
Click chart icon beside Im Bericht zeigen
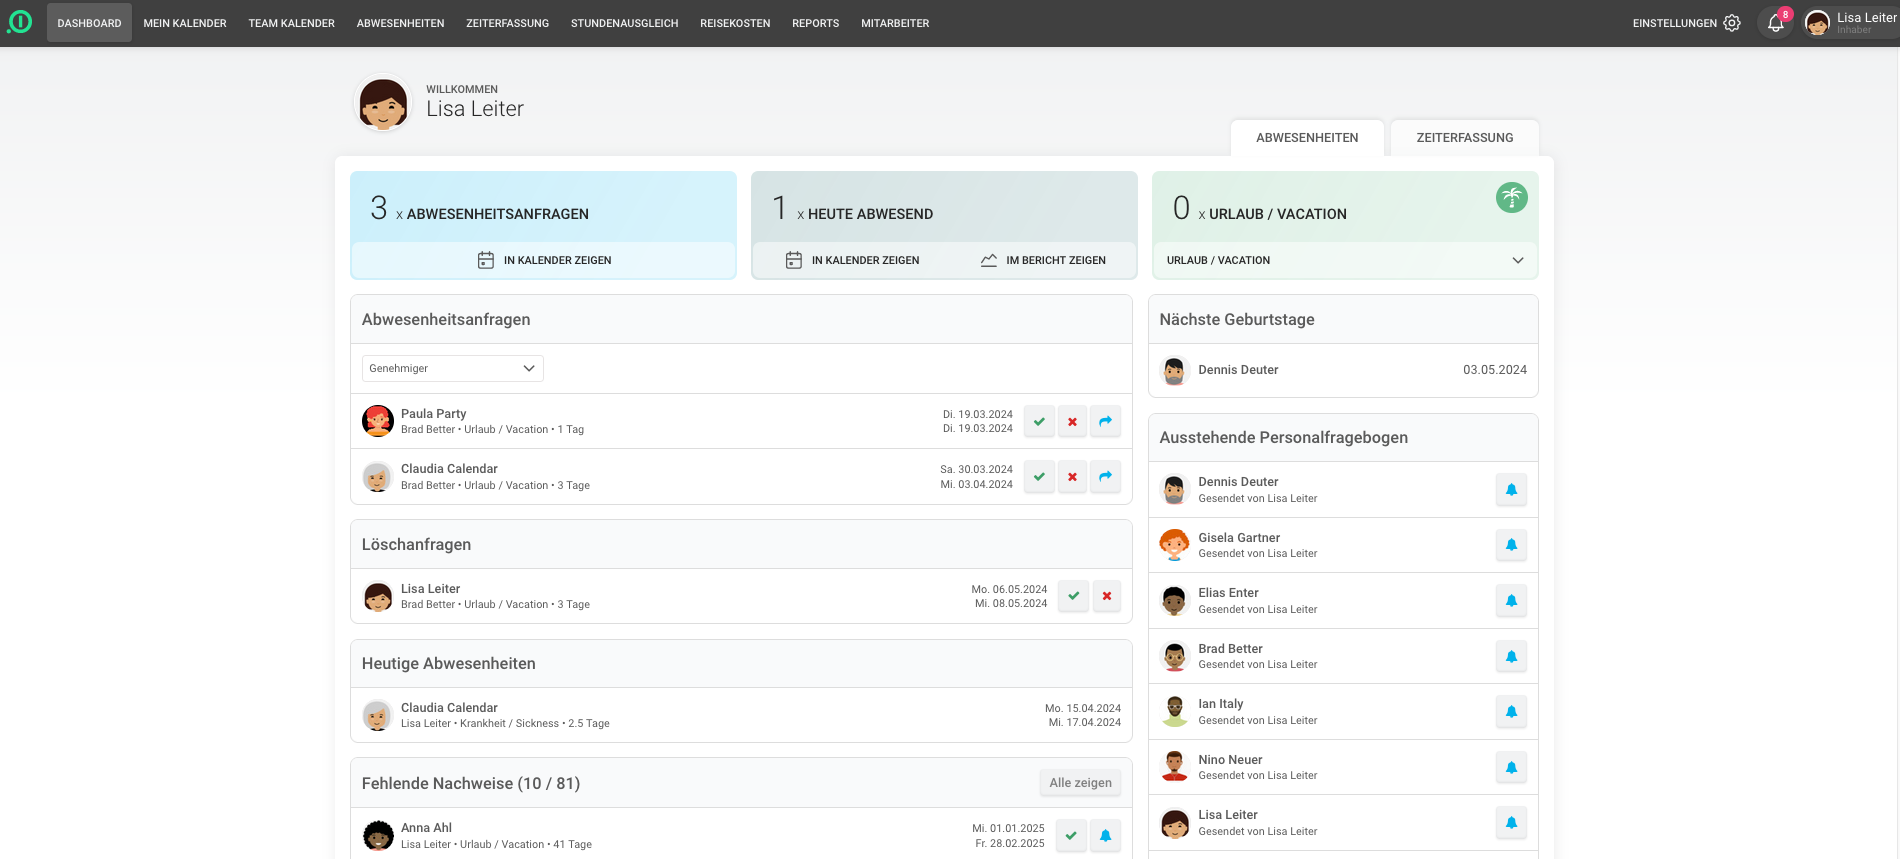pyautogui.click(x=989, y=260)
